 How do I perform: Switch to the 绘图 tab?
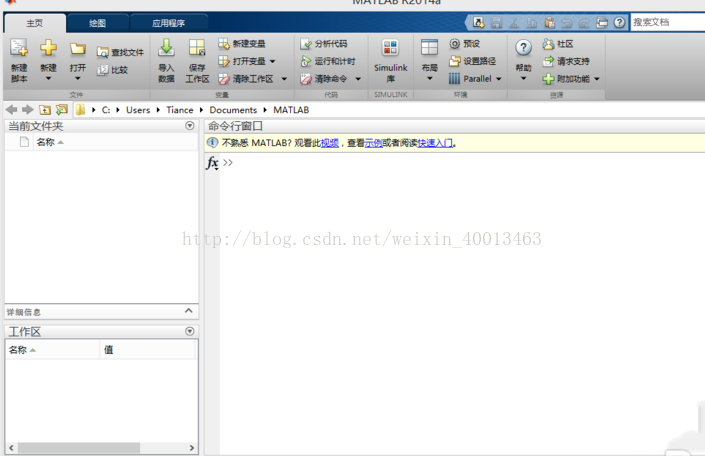[97, 23]
